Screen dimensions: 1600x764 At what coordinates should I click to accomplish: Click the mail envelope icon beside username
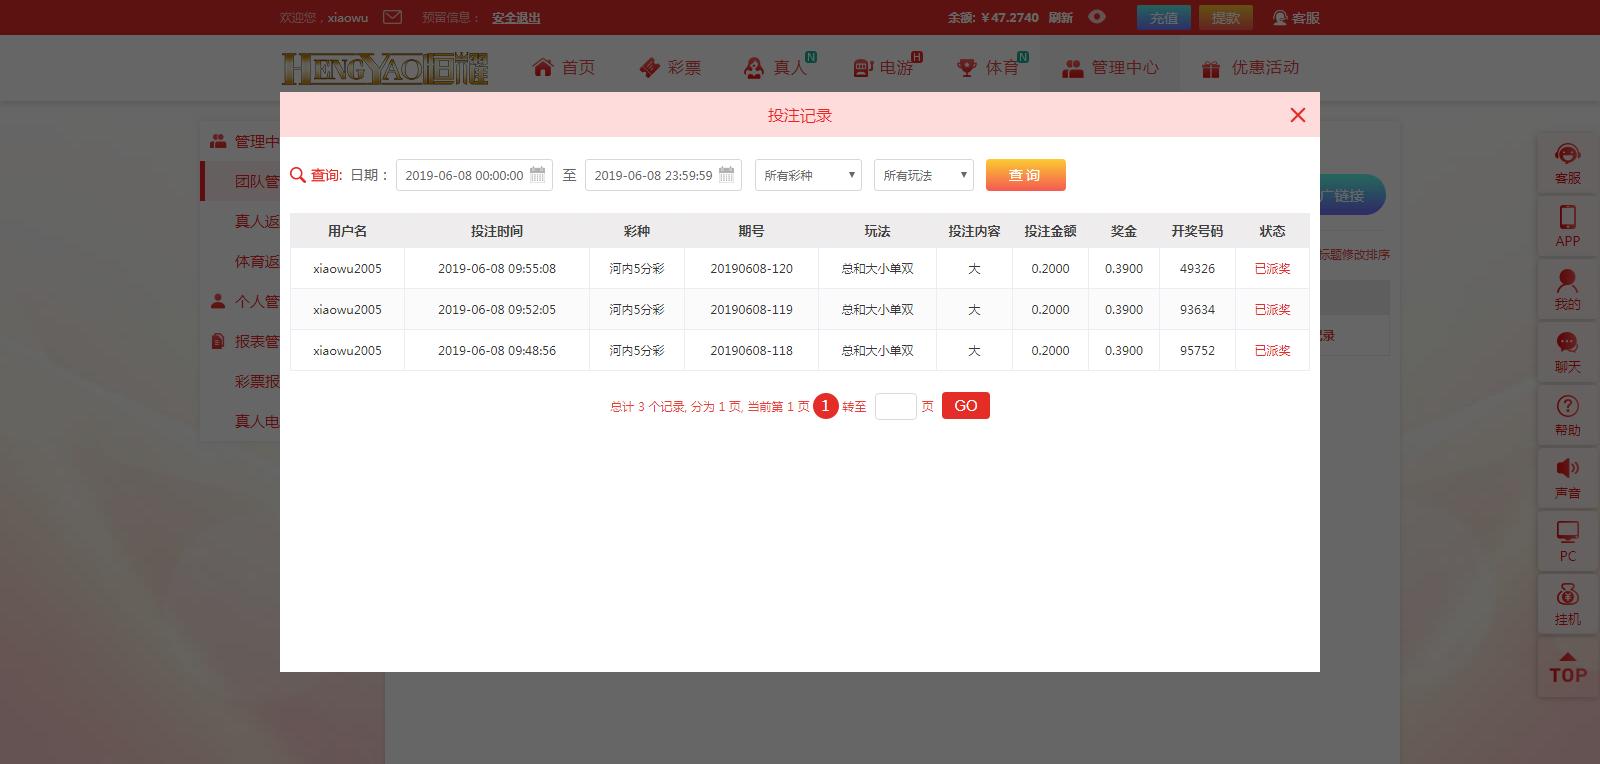392,17
